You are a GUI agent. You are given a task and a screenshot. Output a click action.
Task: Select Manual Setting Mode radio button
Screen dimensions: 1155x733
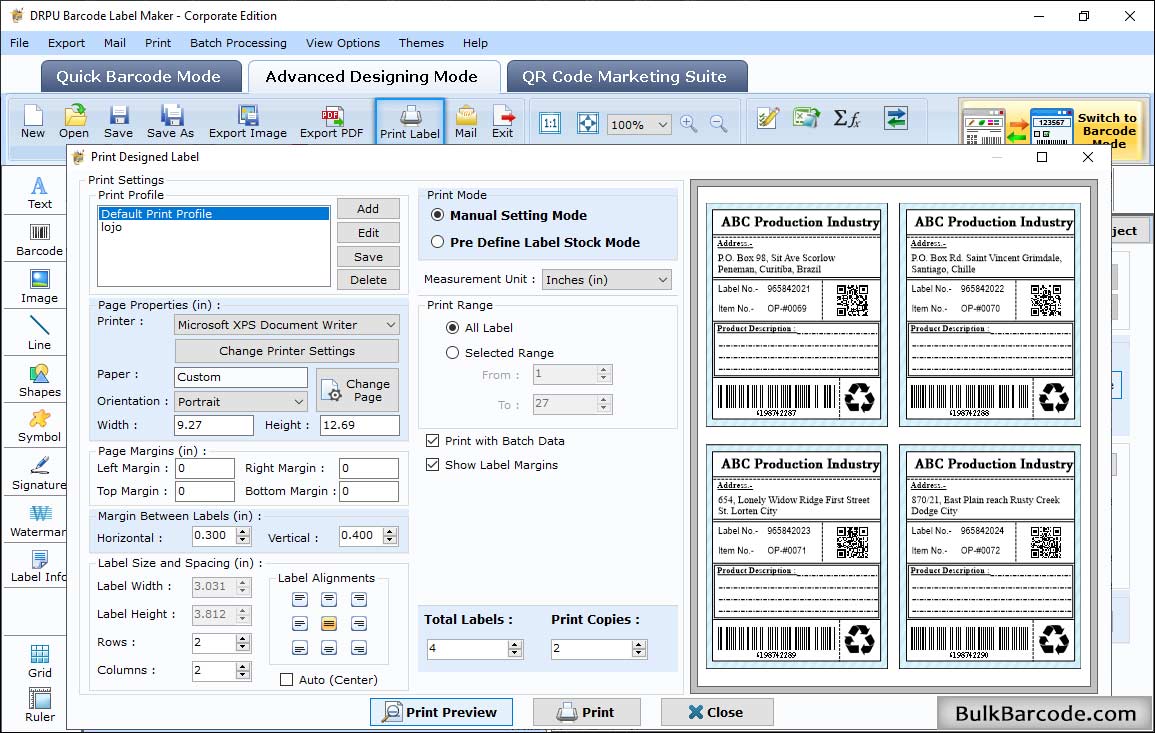438,215
